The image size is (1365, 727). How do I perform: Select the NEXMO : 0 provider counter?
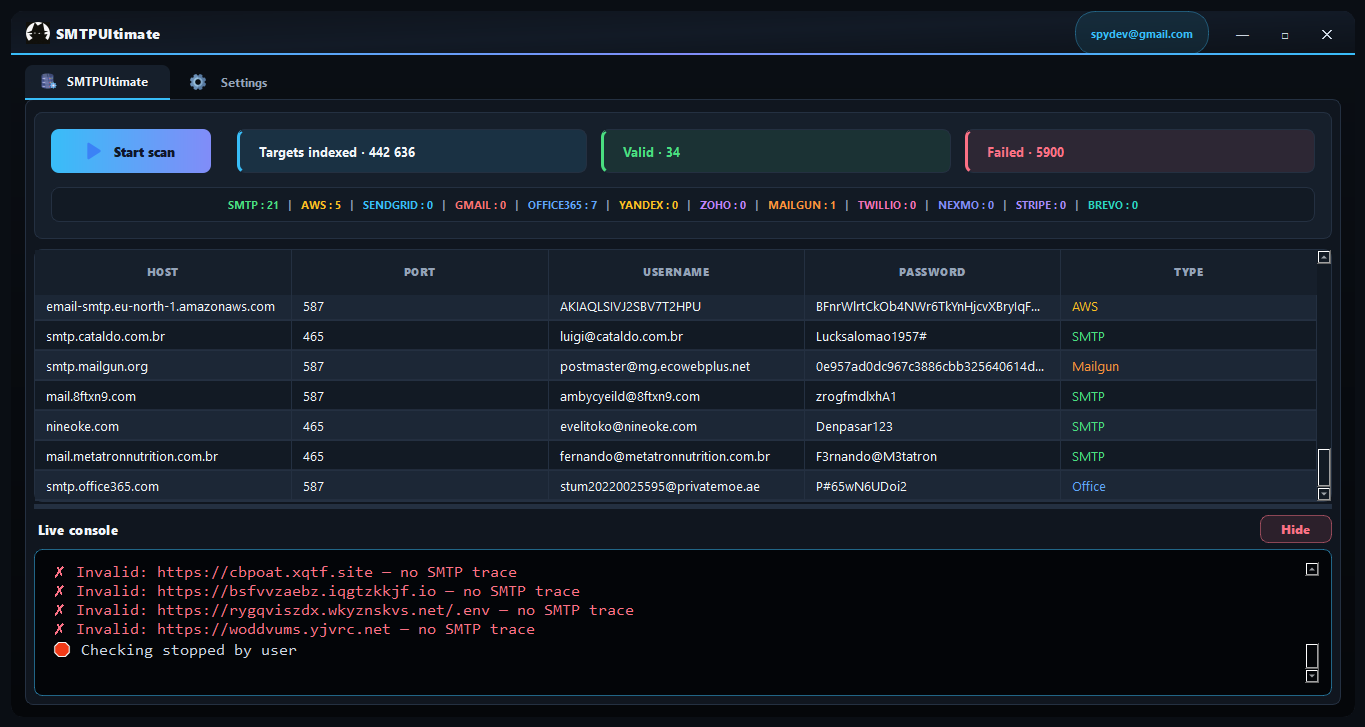click(967, 205)
